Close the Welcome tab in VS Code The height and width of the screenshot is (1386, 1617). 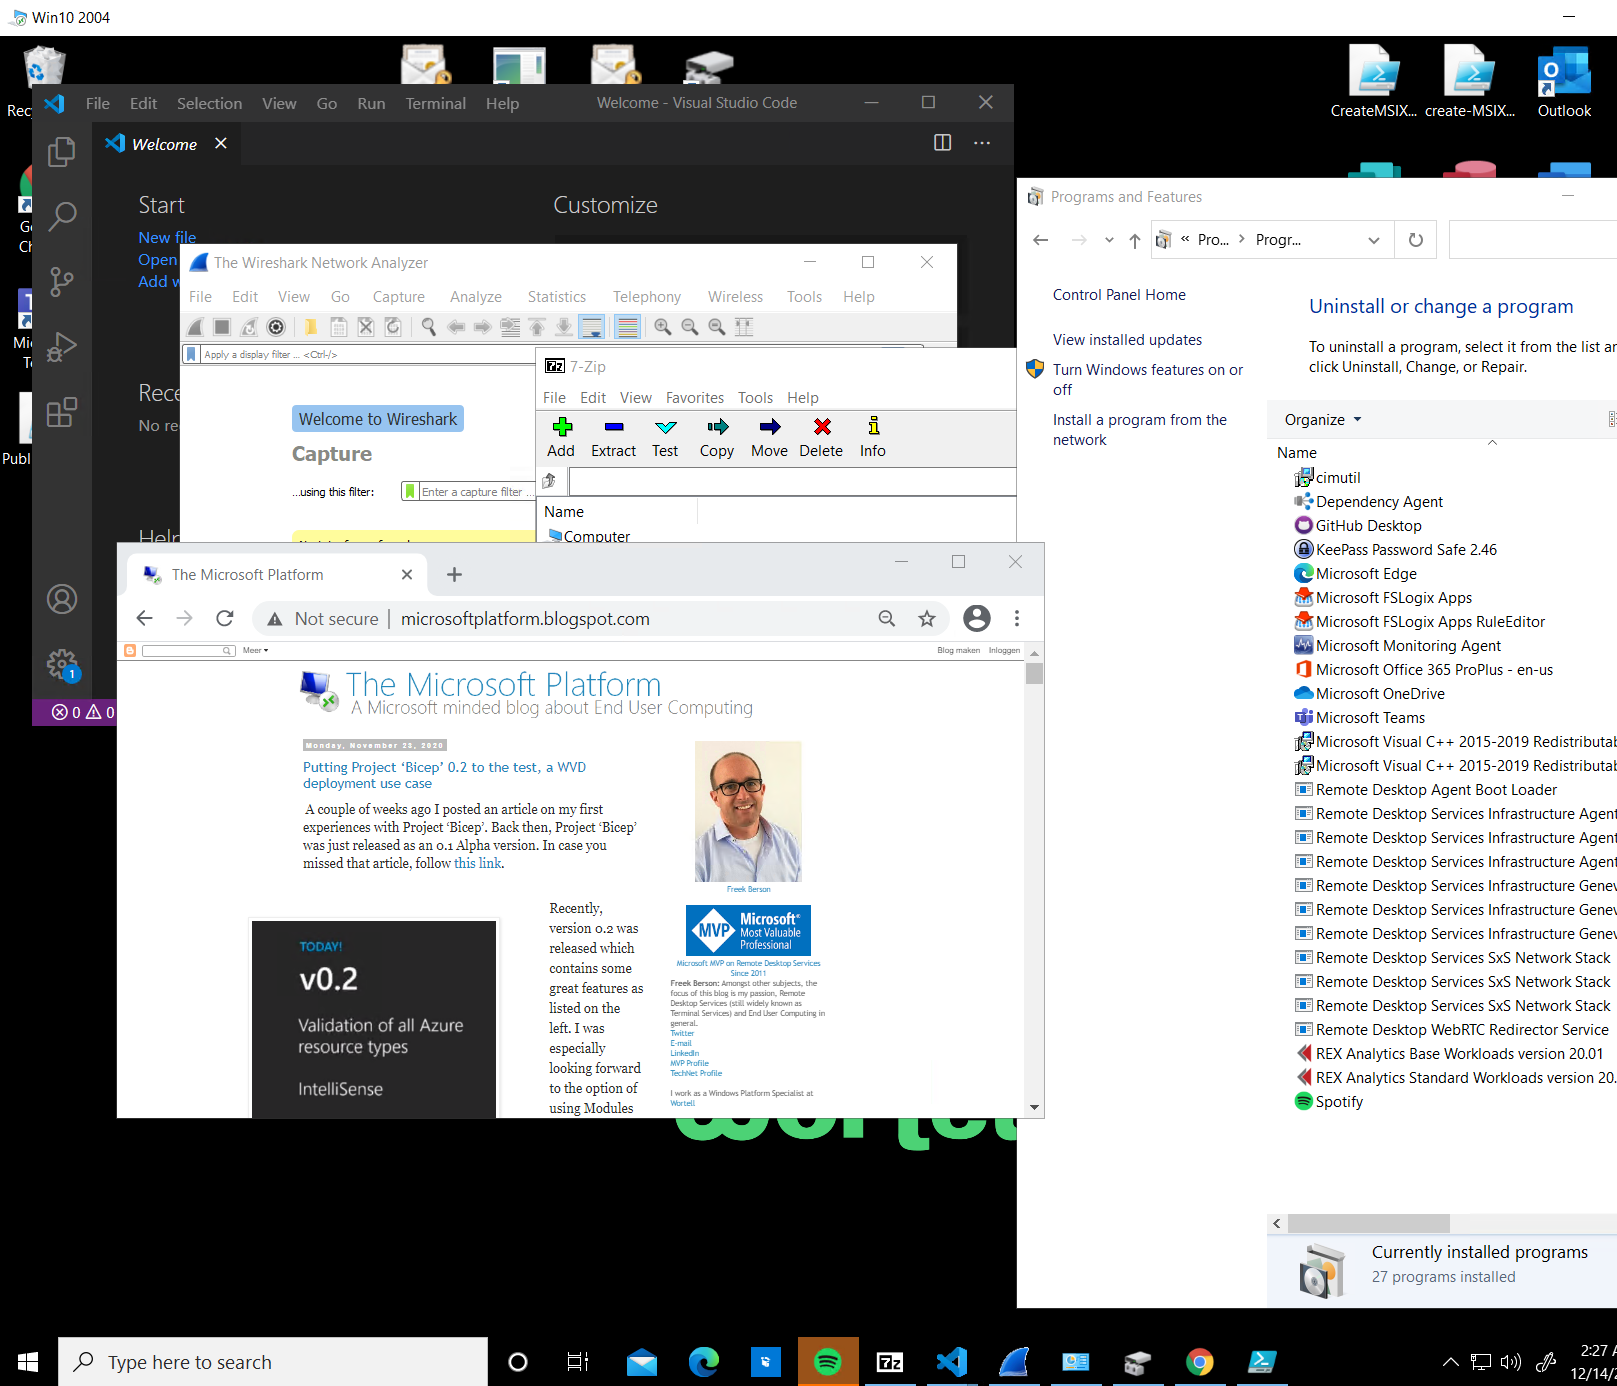[x=221, y=144]
